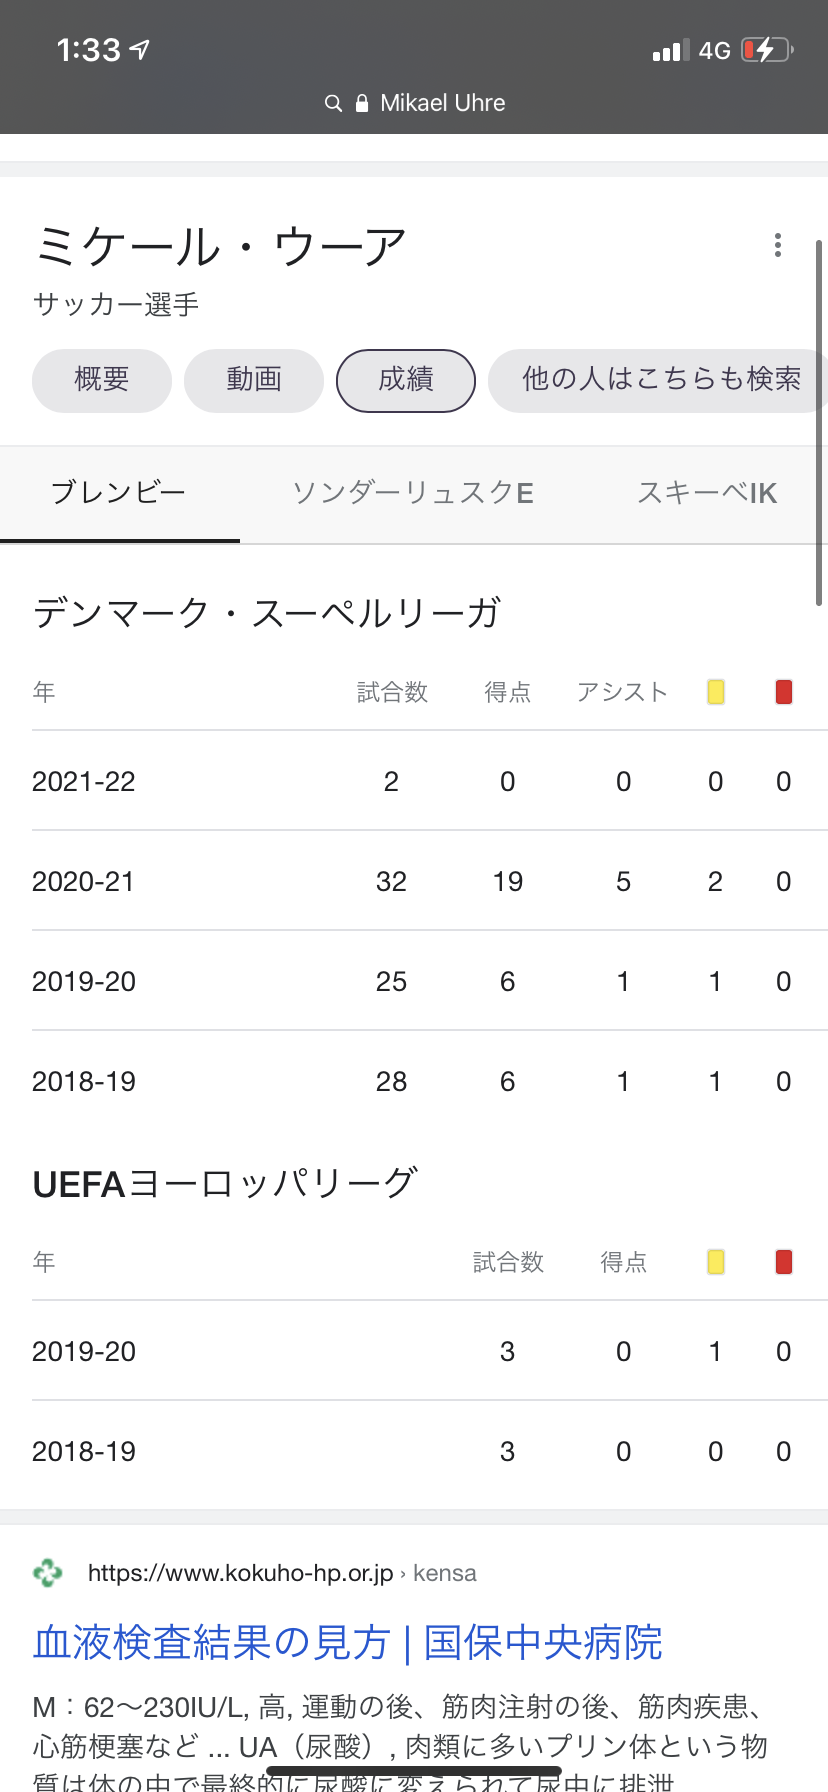This screenshot has width=828, height=1792.
Task: Switch to the スキーベIK tab
Action: pos(707,493)
